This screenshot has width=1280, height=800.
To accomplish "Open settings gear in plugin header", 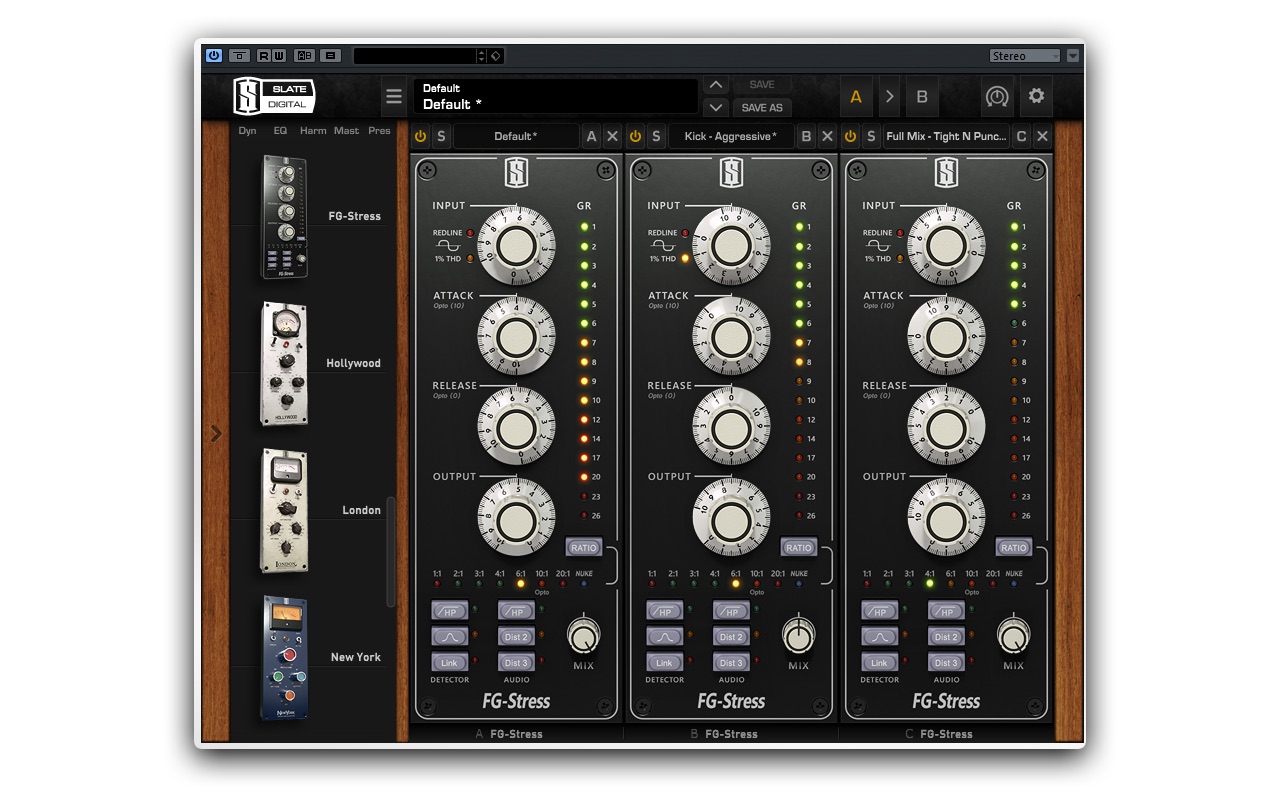I will (x=1037, y=97).
